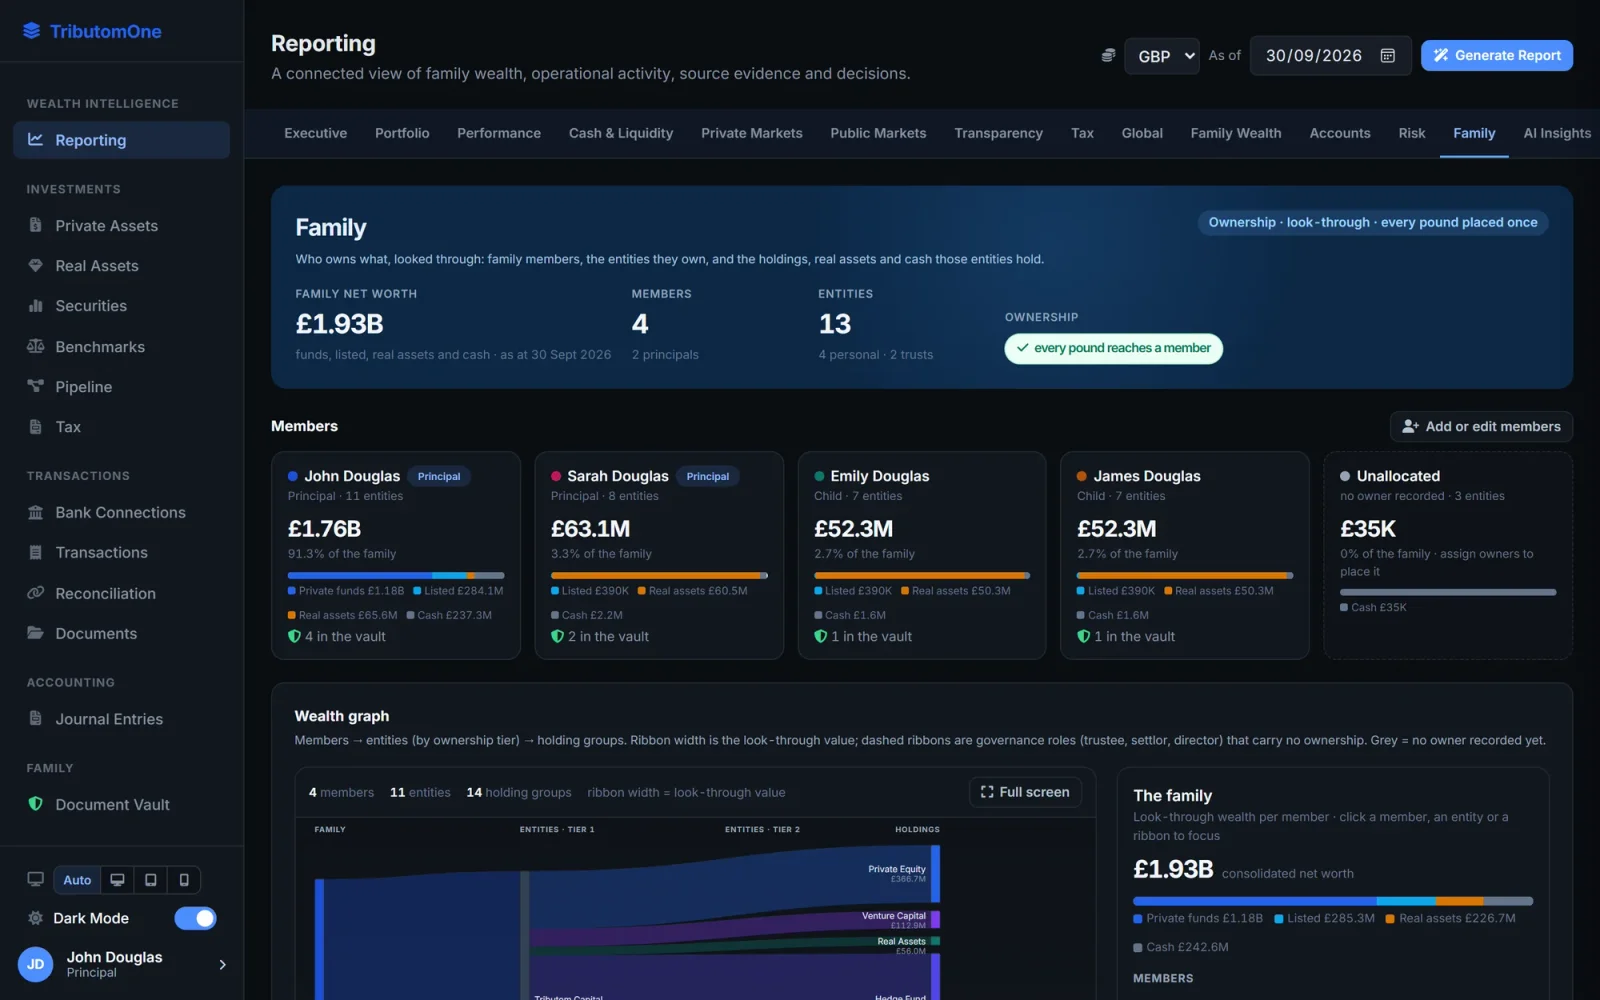Click the currency coins icon beside GBP
The image size is (1600, 1000).
pyautogui.click(x=1108, y=56)
